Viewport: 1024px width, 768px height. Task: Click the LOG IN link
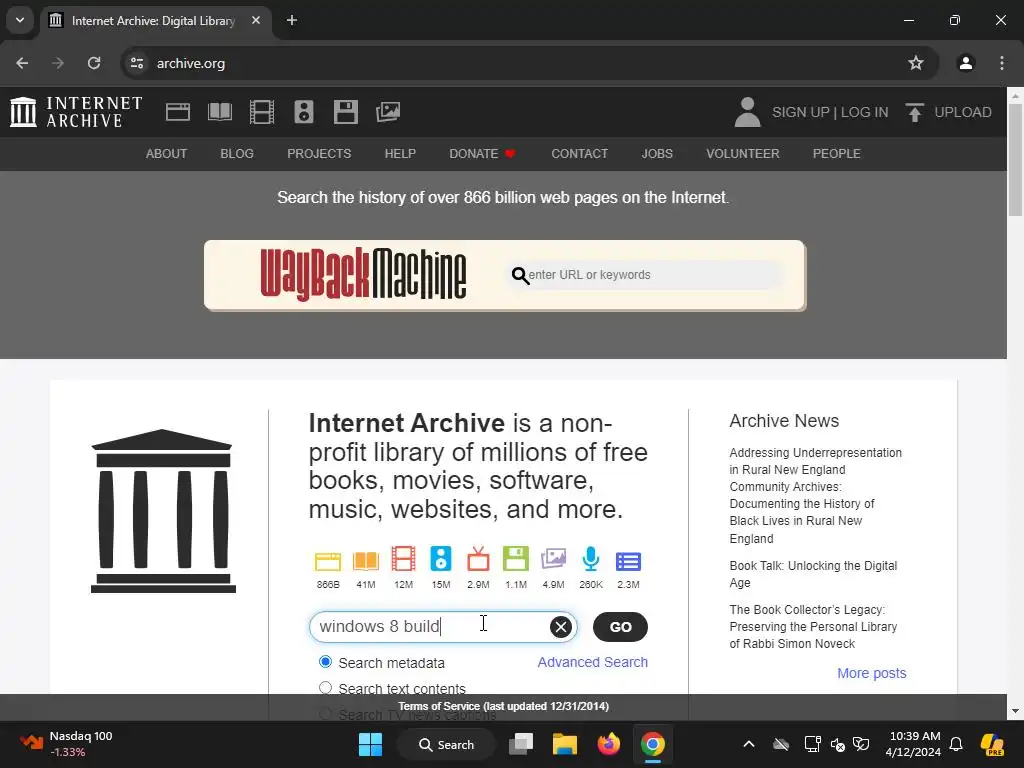point(864,112)
